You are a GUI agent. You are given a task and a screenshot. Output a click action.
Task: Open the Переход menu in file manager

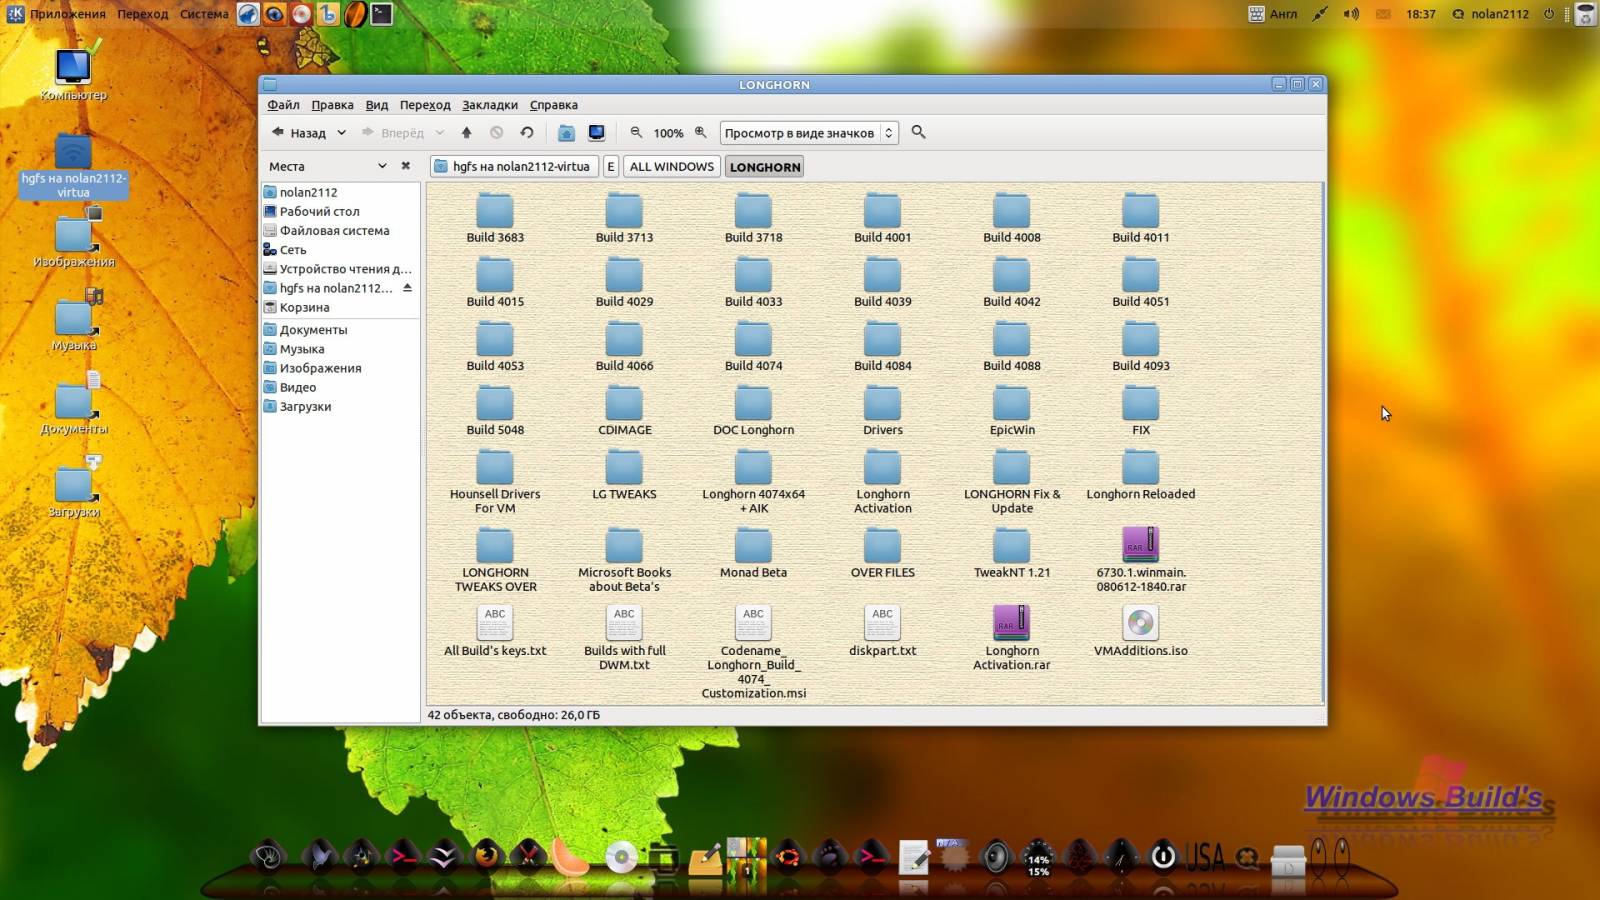(x=425, y=105)
